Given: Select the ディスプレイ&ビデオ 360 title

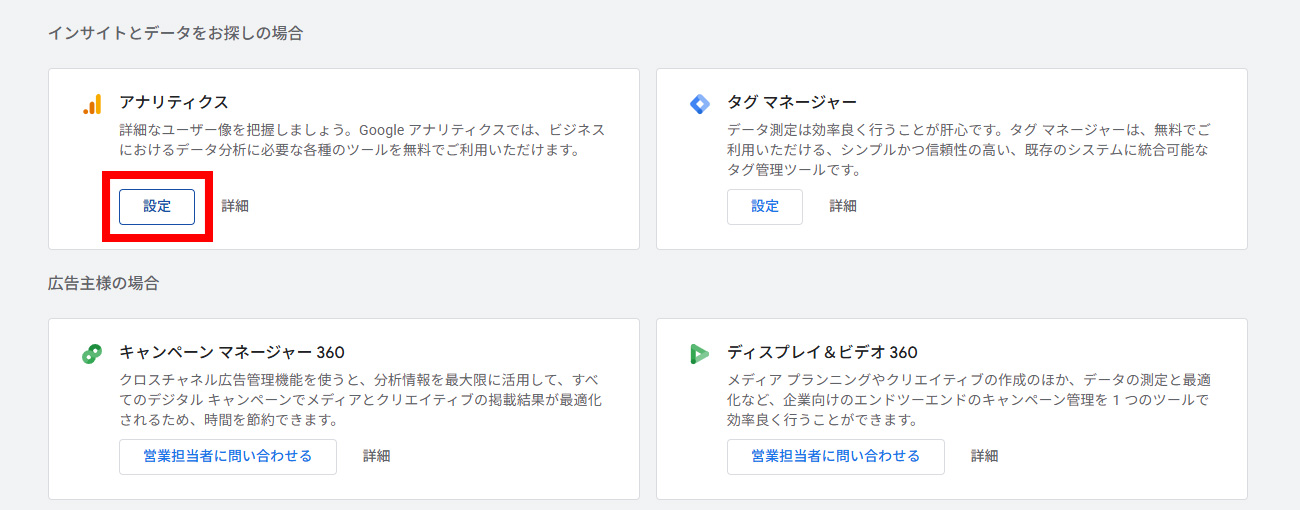Looking at the screenshot, I should (822, 352).
